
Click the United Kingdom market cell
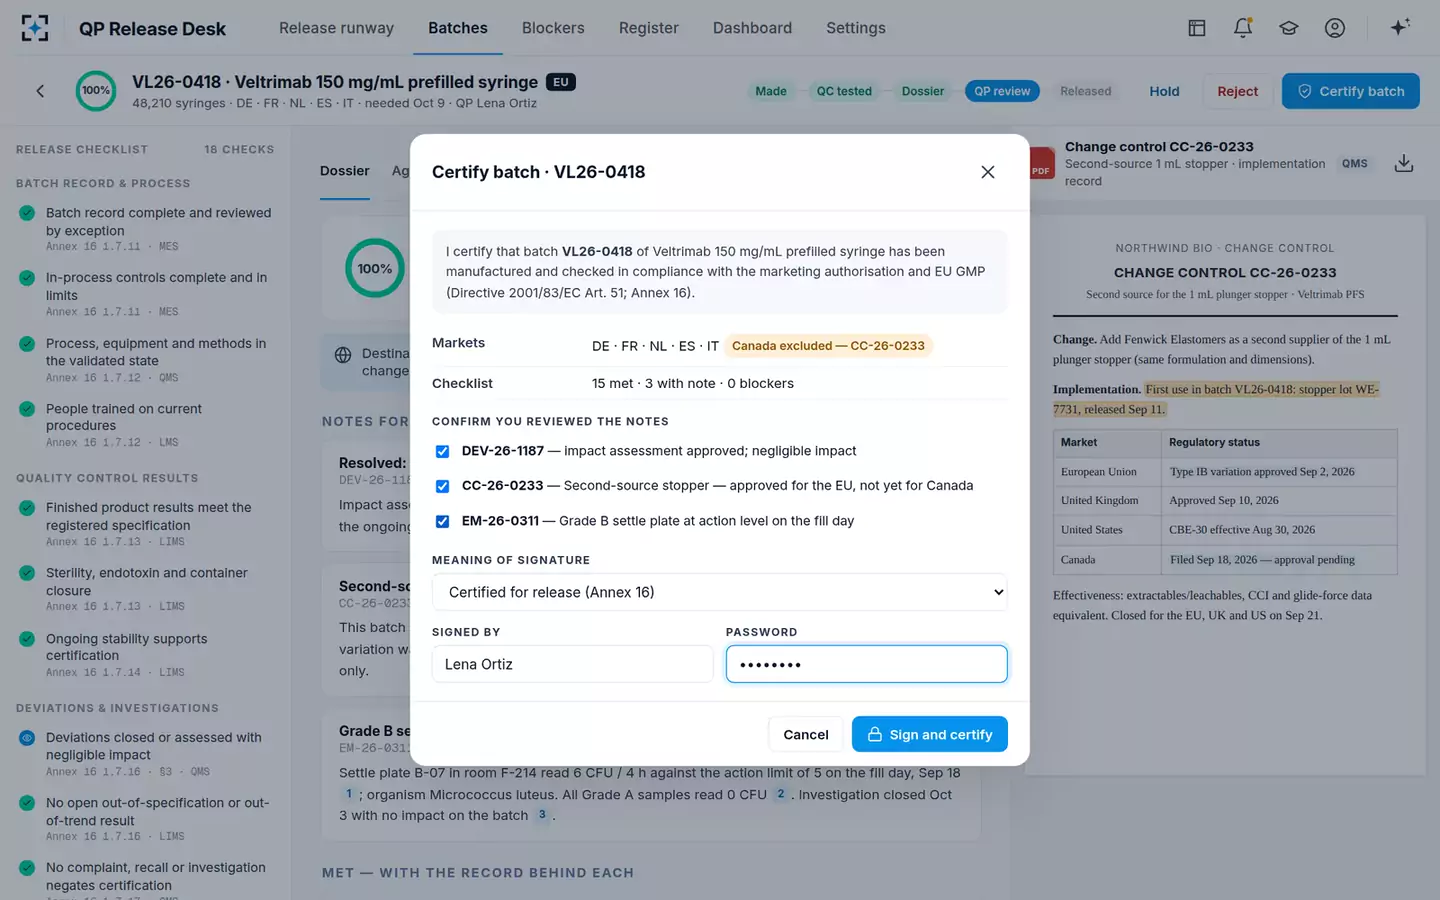(x=1107, y=500)
